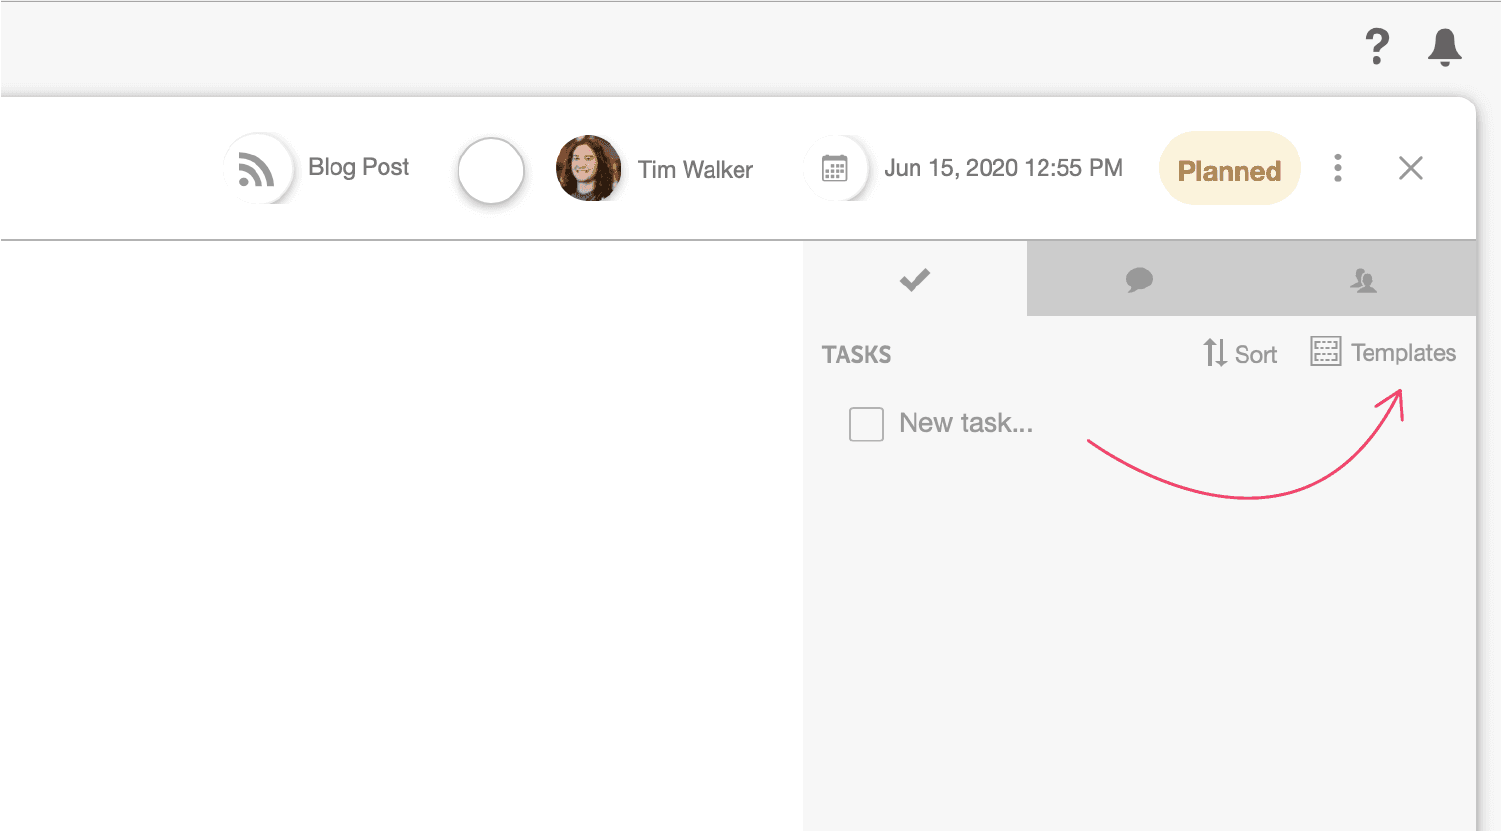The height and width of the screenshot is (831, 1501).
Task: Click the Sort arrows icon
Action: pos(1215,353)
